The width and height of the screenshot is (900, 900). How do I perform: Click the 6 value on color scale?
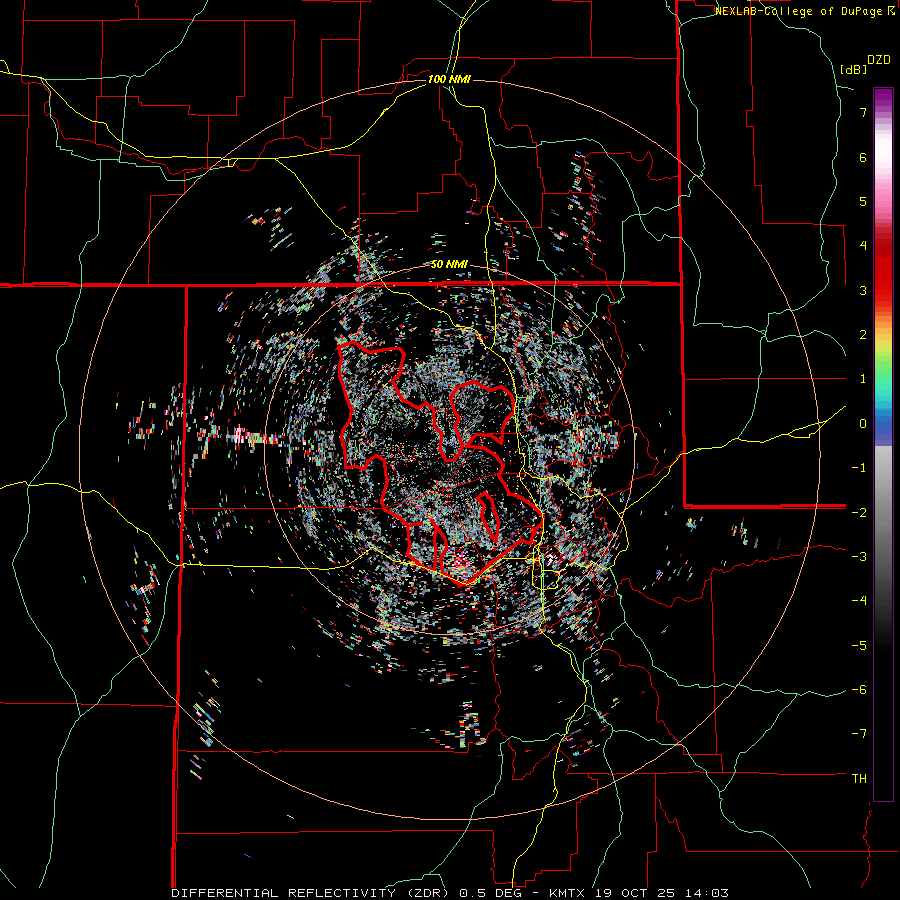(x=863, y=157)
